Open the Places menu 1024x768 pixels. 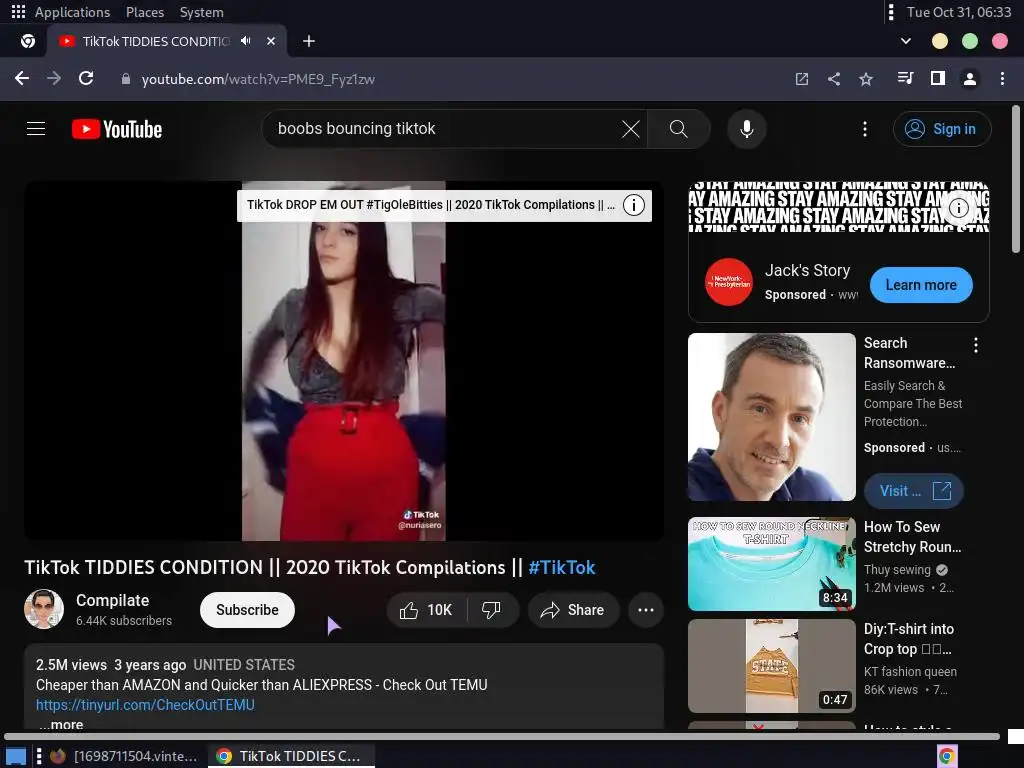pyautogui.click(x=144, y=12)
